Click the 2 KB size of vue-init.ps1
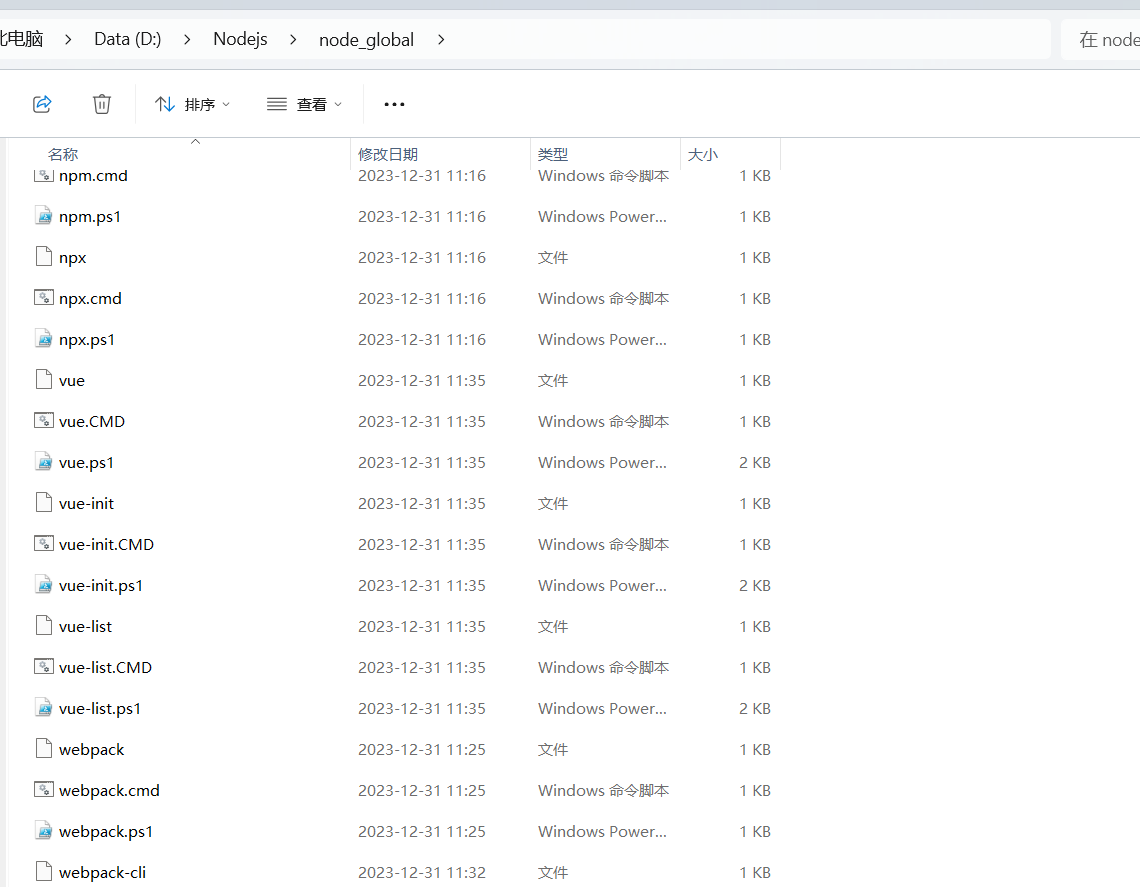The image size is (1140, 887). [755, 585]
